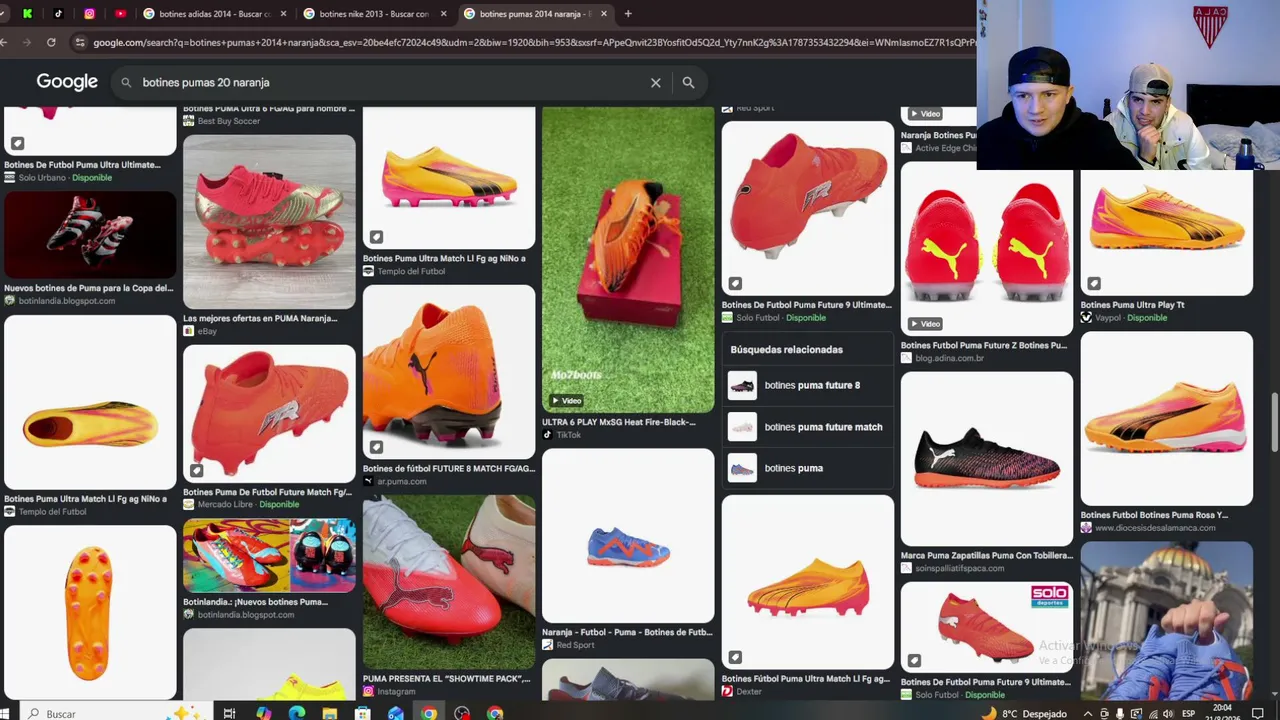The image size is (1280, 720).
Task: Open the Solo Futbol Future 9 Ultimate image
Action: [808, 208]
